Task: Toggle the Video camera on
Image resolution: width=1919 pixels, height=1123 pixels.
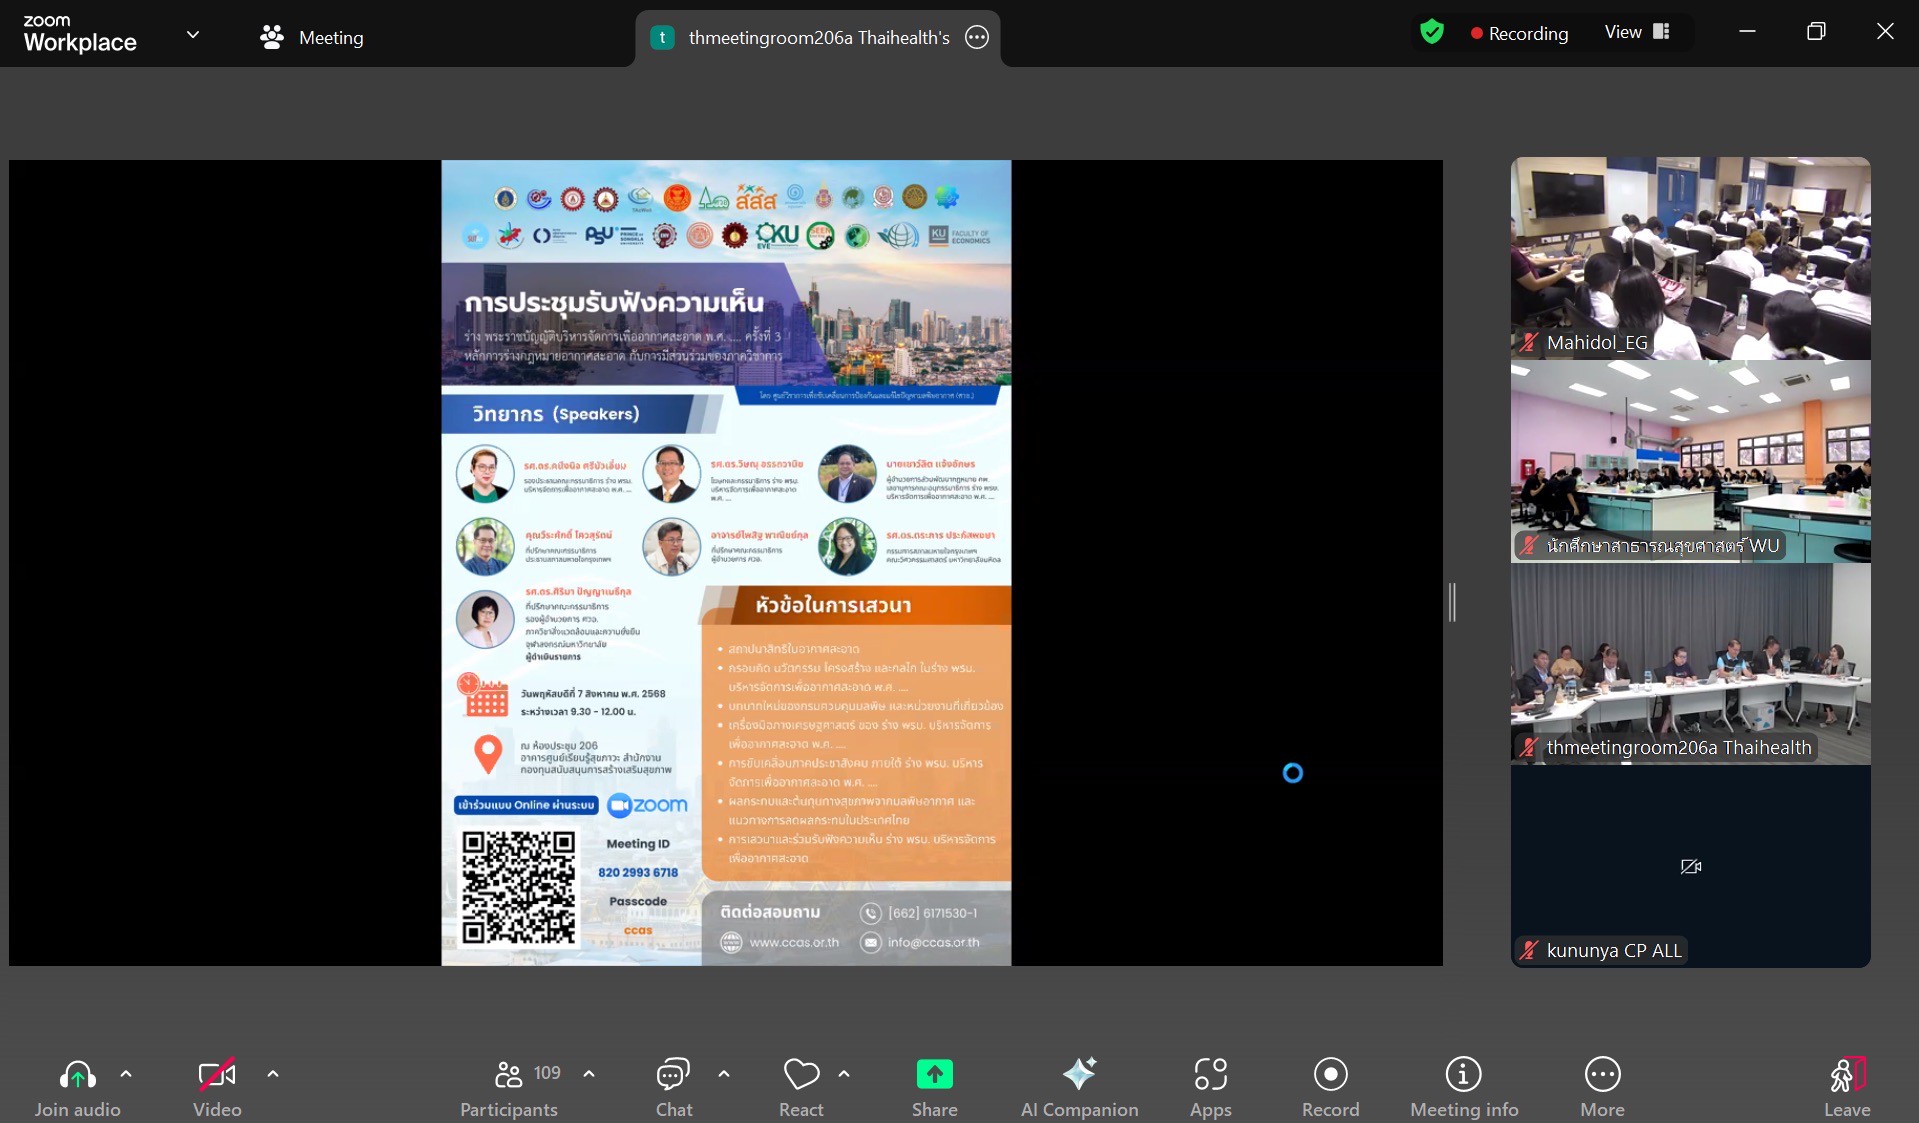Action: (217, 1087)
